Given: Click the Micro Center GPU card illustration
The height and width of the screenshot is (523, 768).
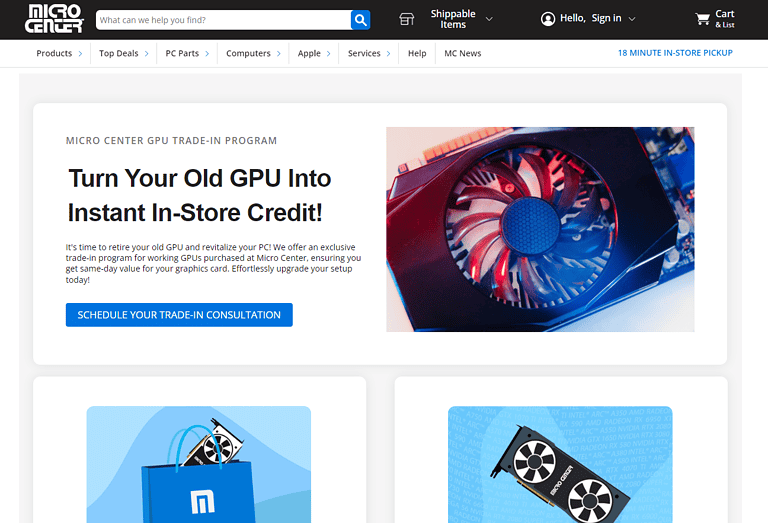Looking at the screenshot, I should click(559, 465).
